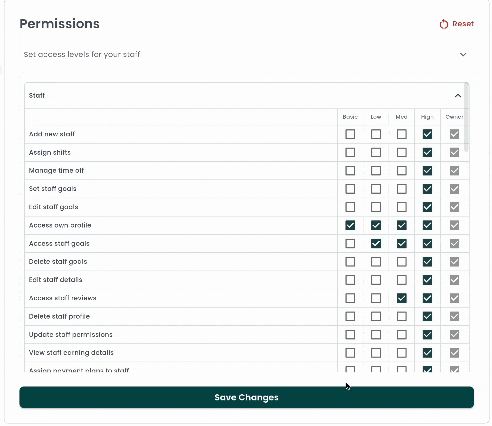Check Basic for Delete staff goals
Viewport: 492px width, 426px height.
tap(350, 262)
